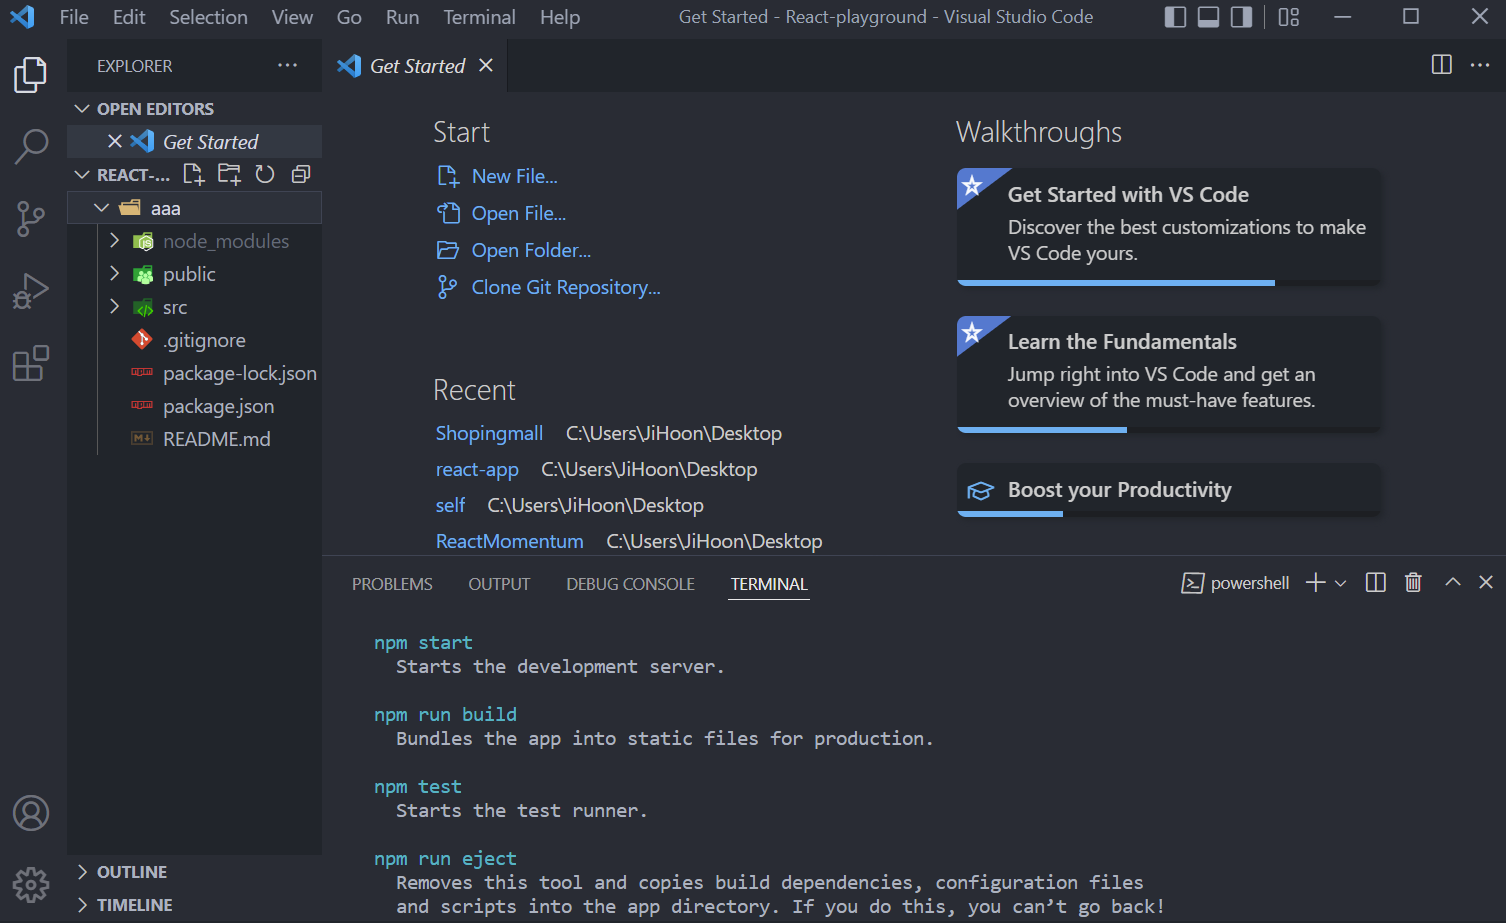Open Explorer more actions ellipsis
The image size is (1506, 923).
pyautogui.click(x=288, y=65)
